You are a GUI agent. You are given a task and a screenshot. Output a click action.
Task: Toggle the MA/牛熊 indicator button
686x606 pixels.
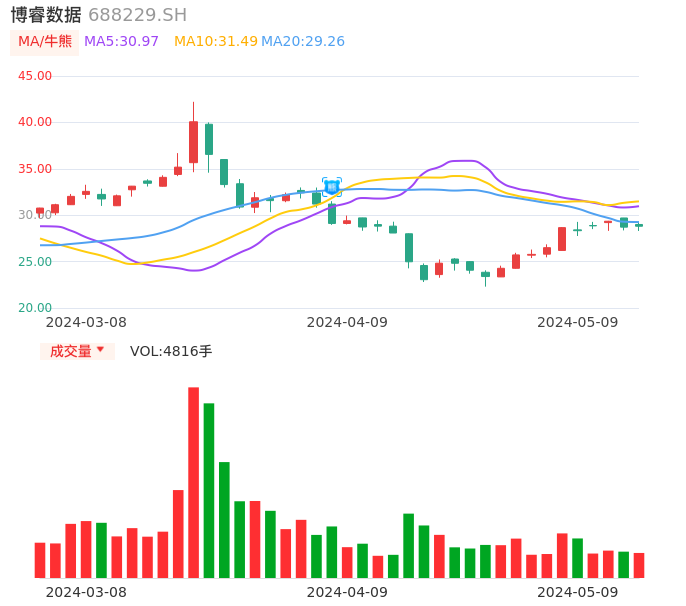click(44, 42)
